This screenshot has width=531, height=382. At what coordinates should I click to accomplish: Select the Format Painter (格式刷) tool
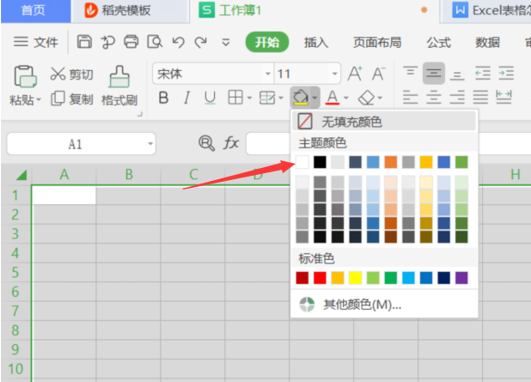pyautogui.click(x=119, y=85)
